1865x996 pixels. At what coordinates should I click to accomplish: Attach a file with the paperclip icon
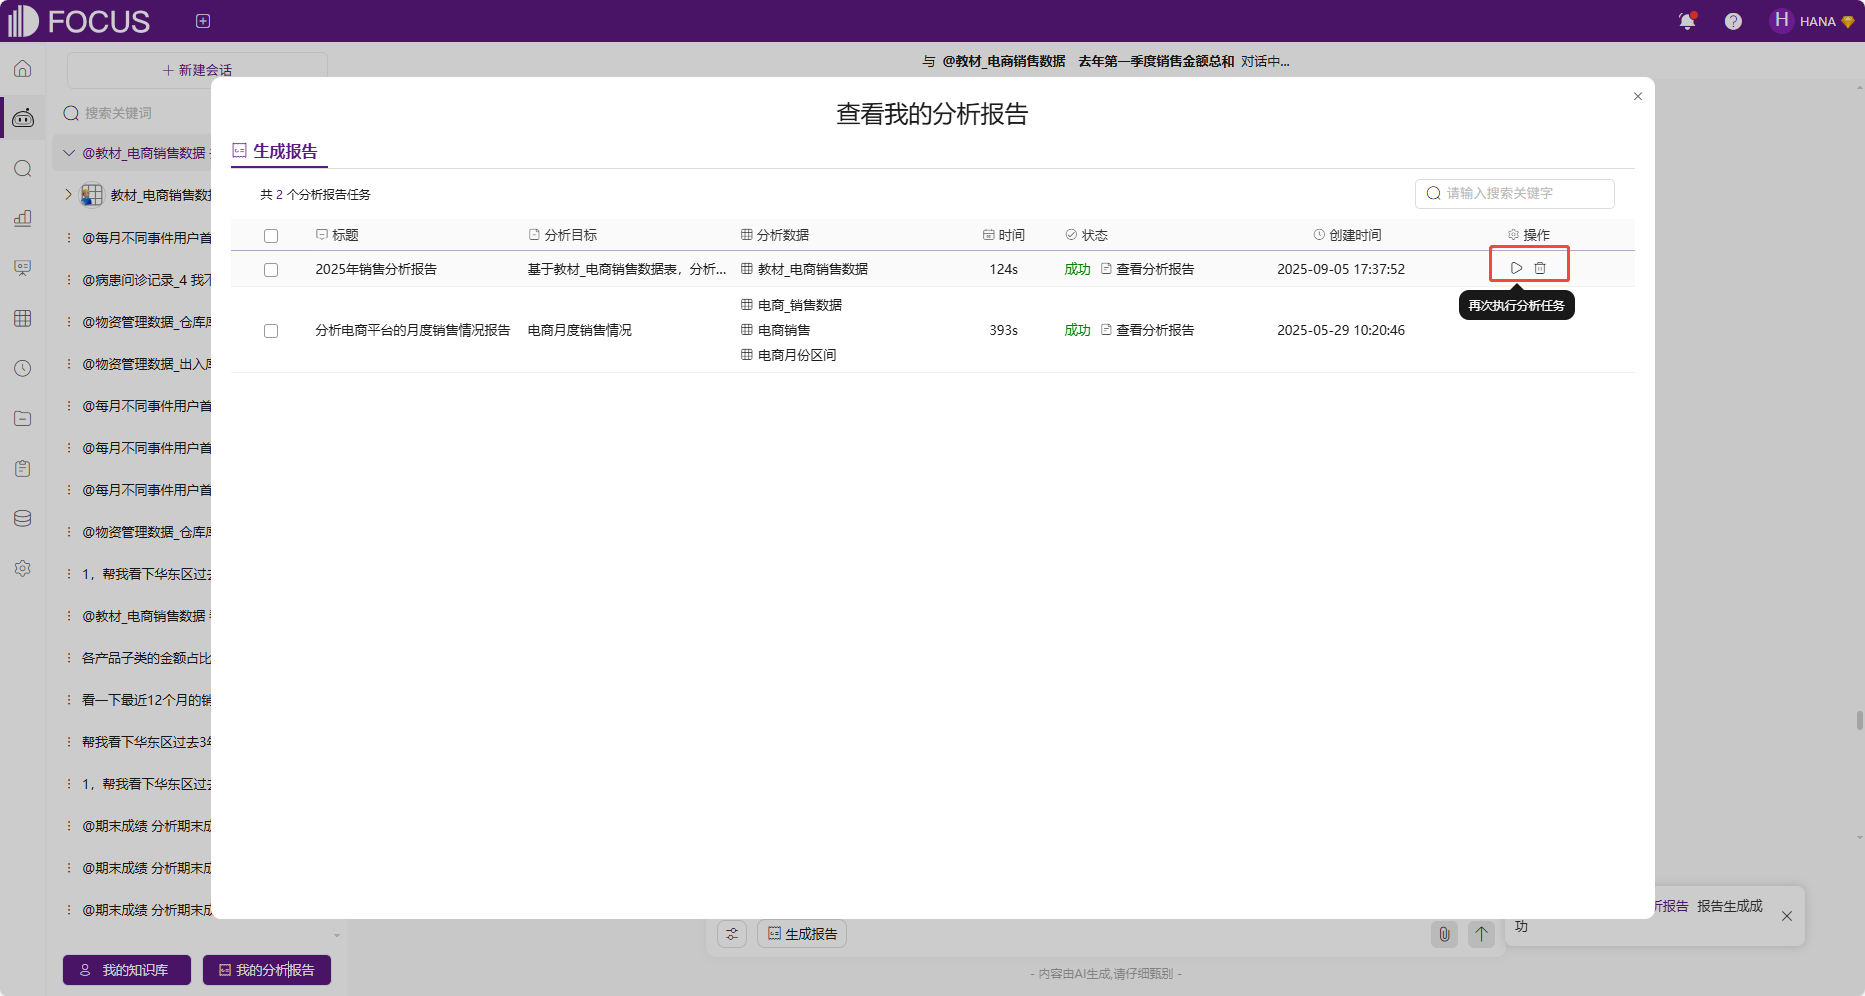click(x=1444, y=934)
